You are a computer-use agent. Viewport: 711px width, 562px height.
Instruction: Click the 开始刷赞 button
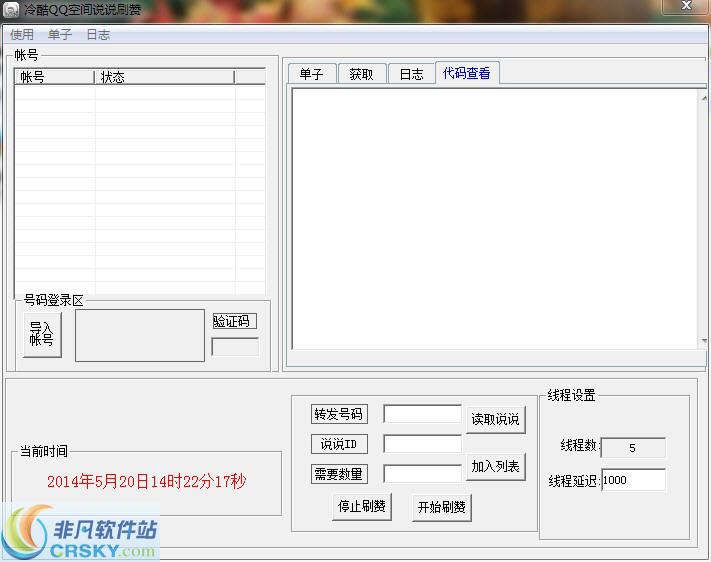[442, 507]
